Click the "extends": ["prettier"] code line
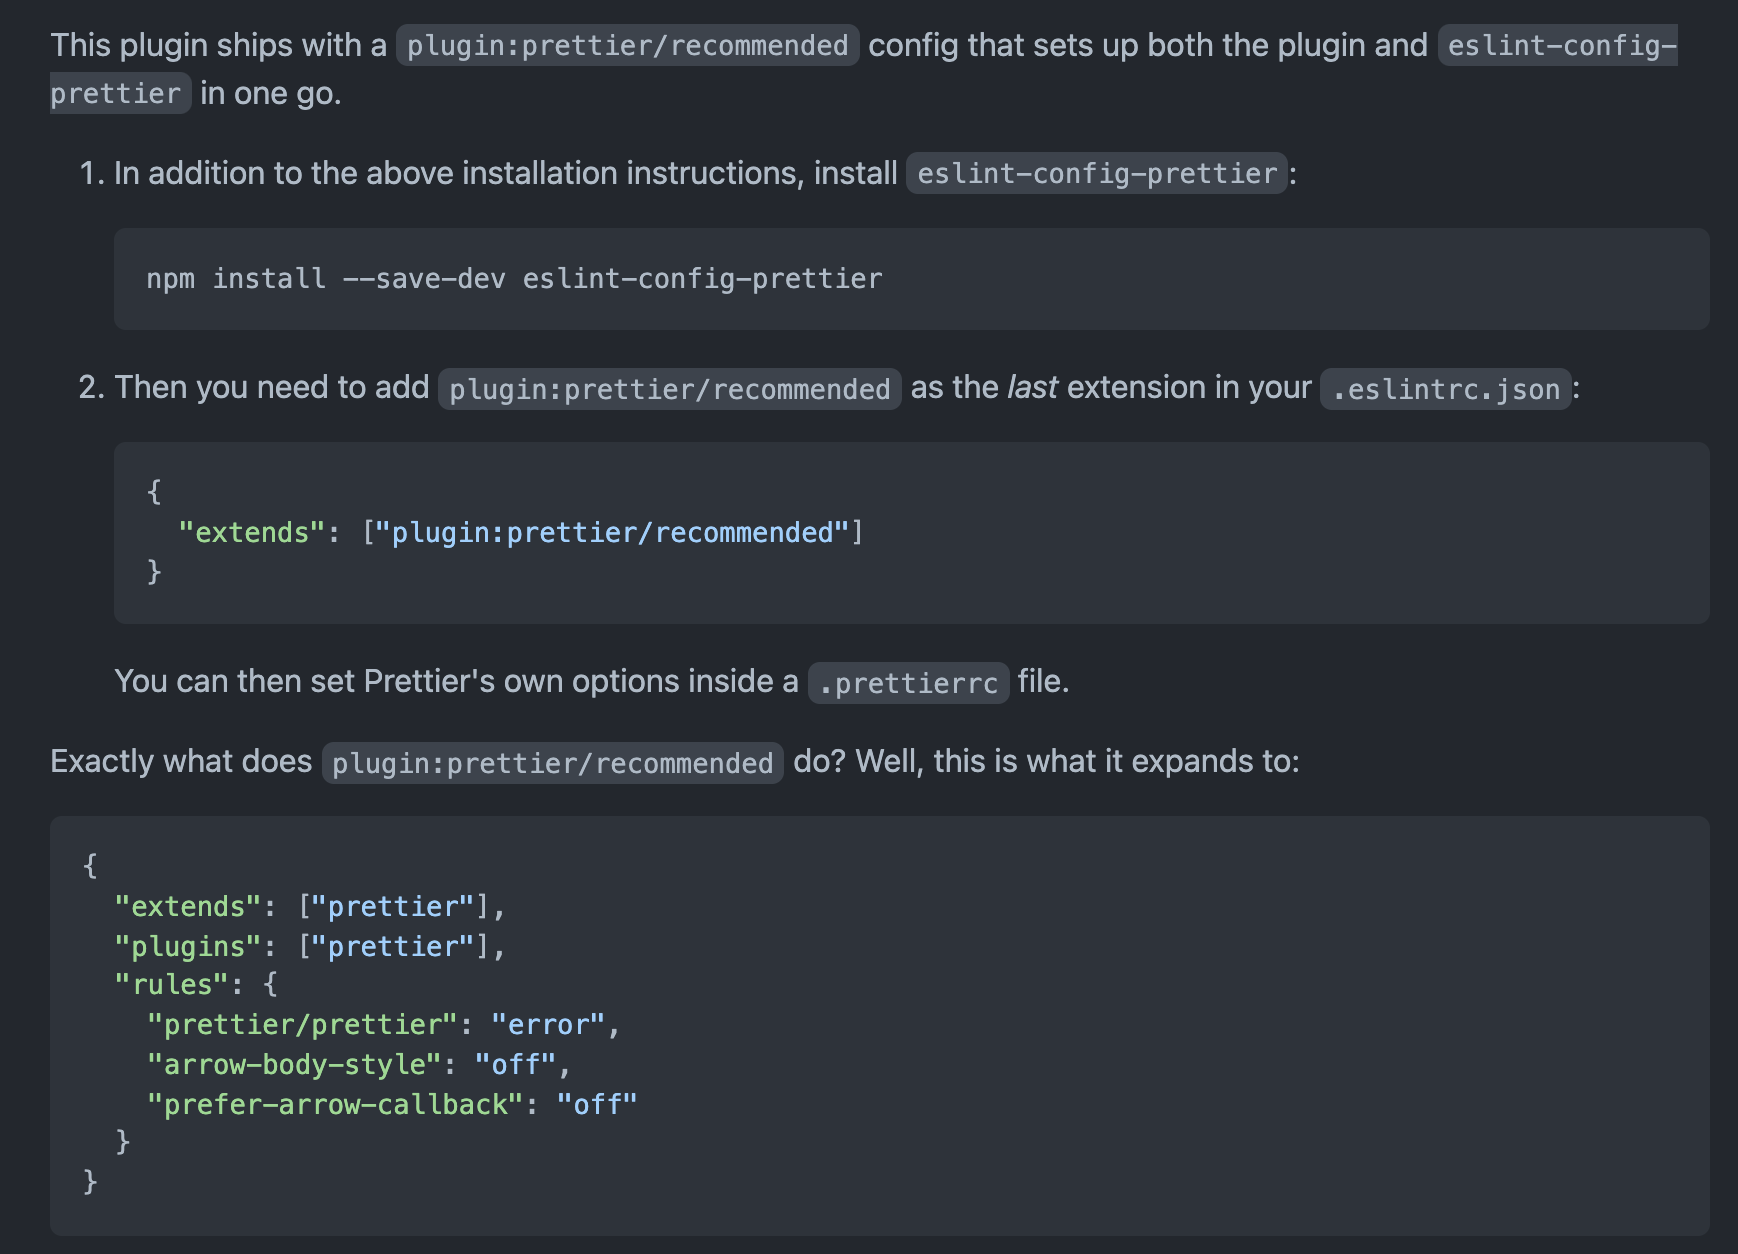The image size is (1738, 1254). pos(310,906)
